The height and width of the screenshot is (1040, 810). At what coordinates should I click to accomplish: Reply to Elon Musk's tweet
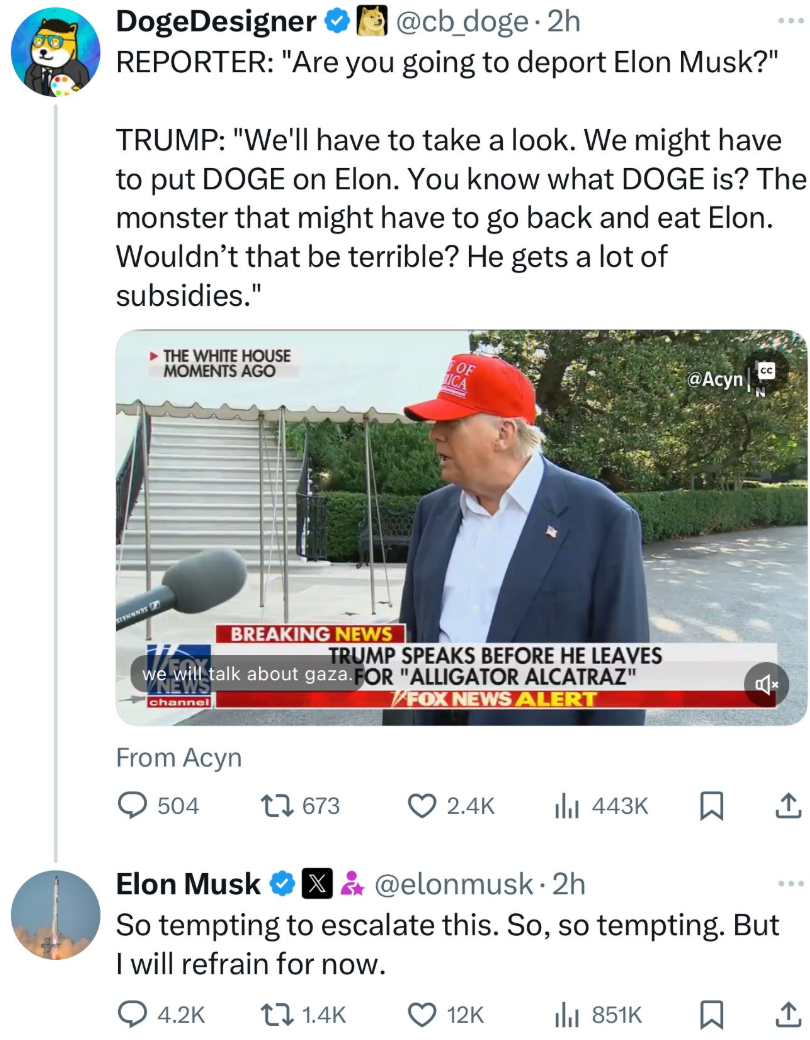click(x=161, y=1014)
